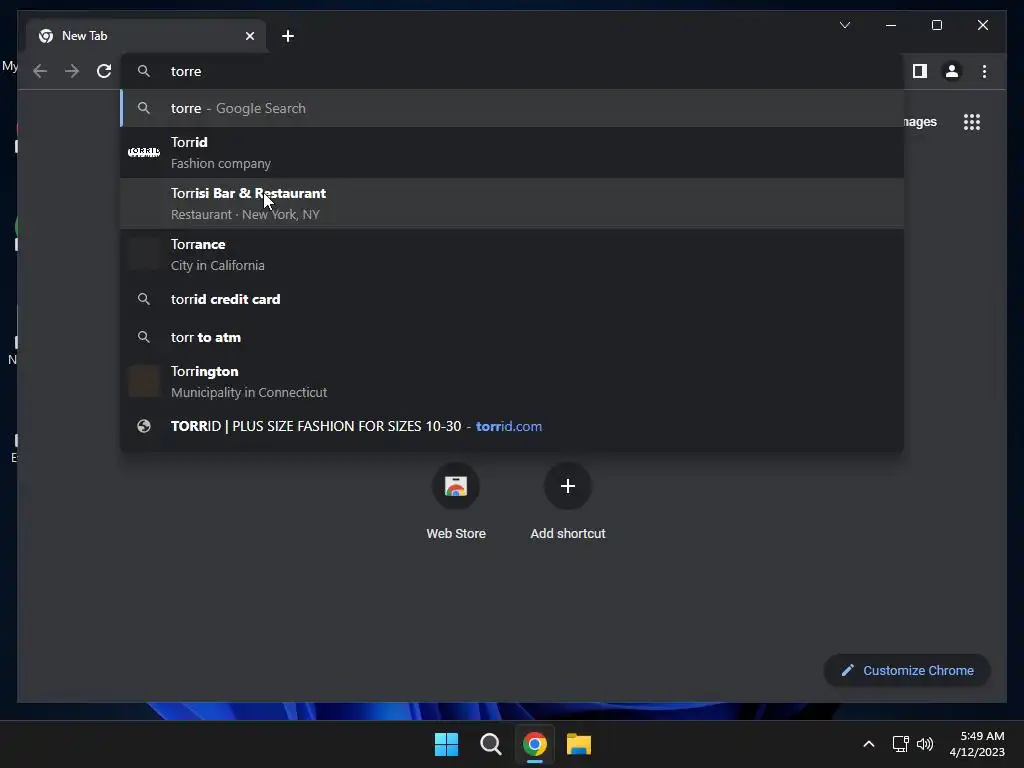The height and width of the screenshot is (768, 1024).
Task: Click the Images link
Action: point(920,122)
